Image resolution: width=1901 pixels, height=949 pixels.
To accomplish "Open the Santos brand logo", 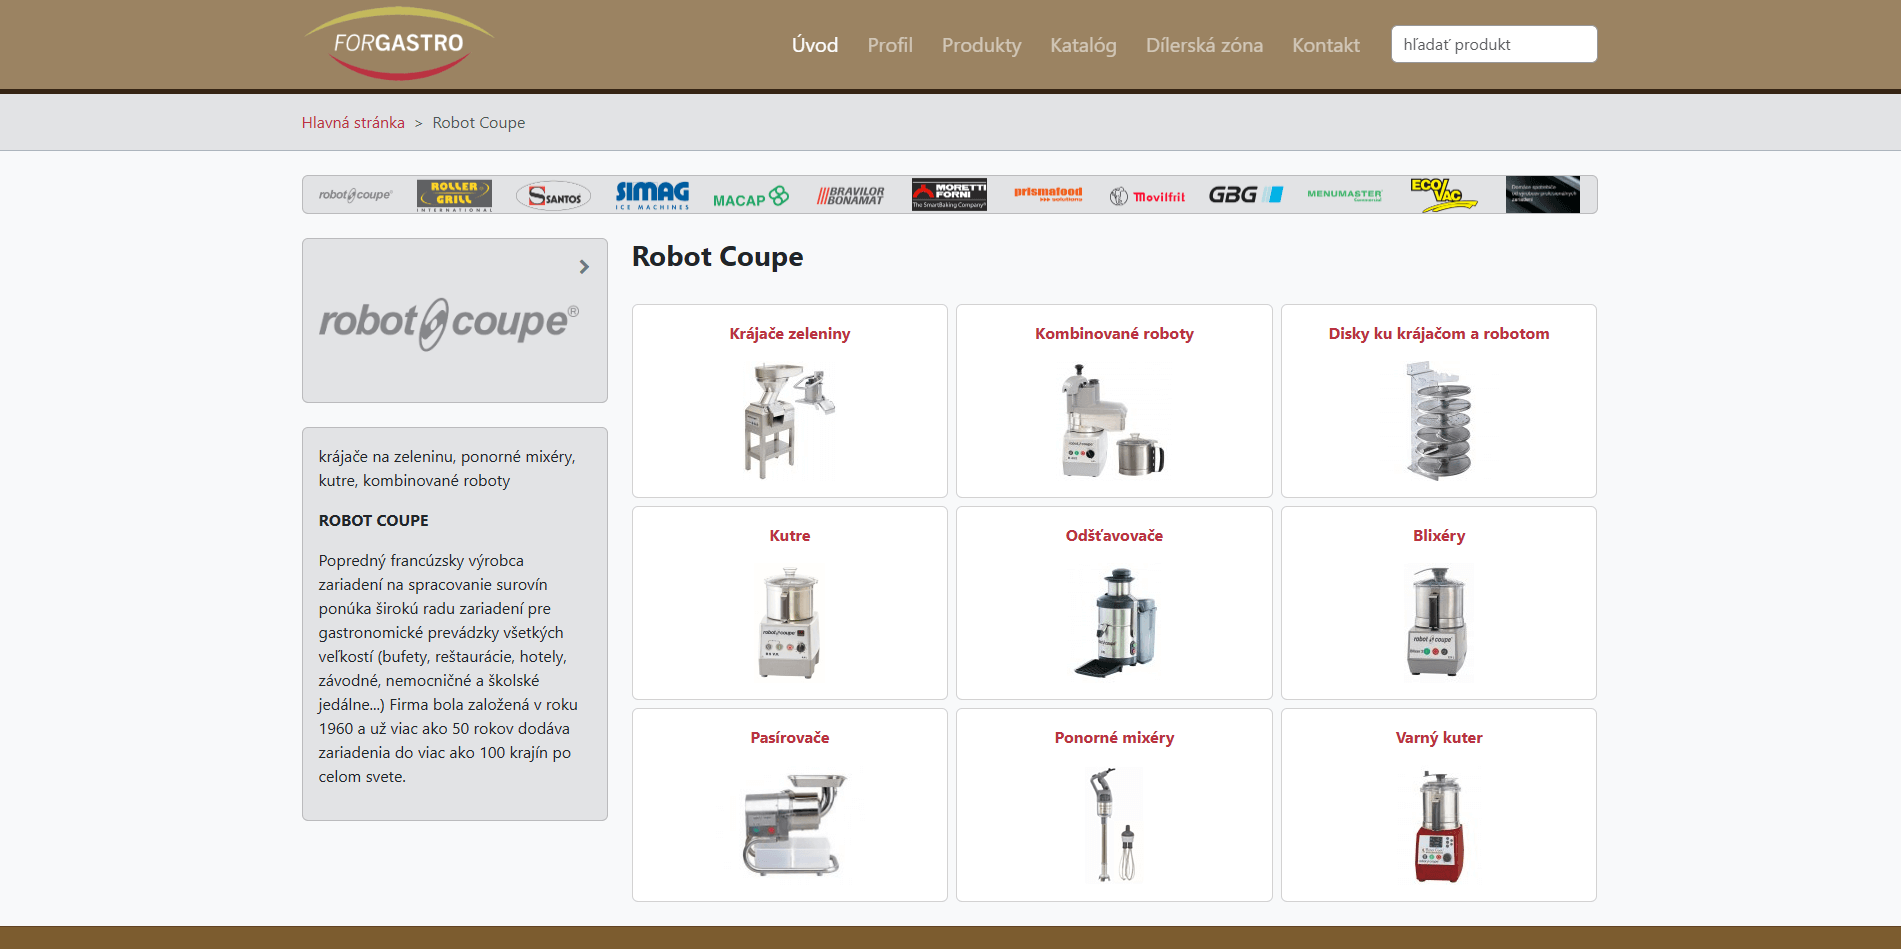I will coord(554,196).
